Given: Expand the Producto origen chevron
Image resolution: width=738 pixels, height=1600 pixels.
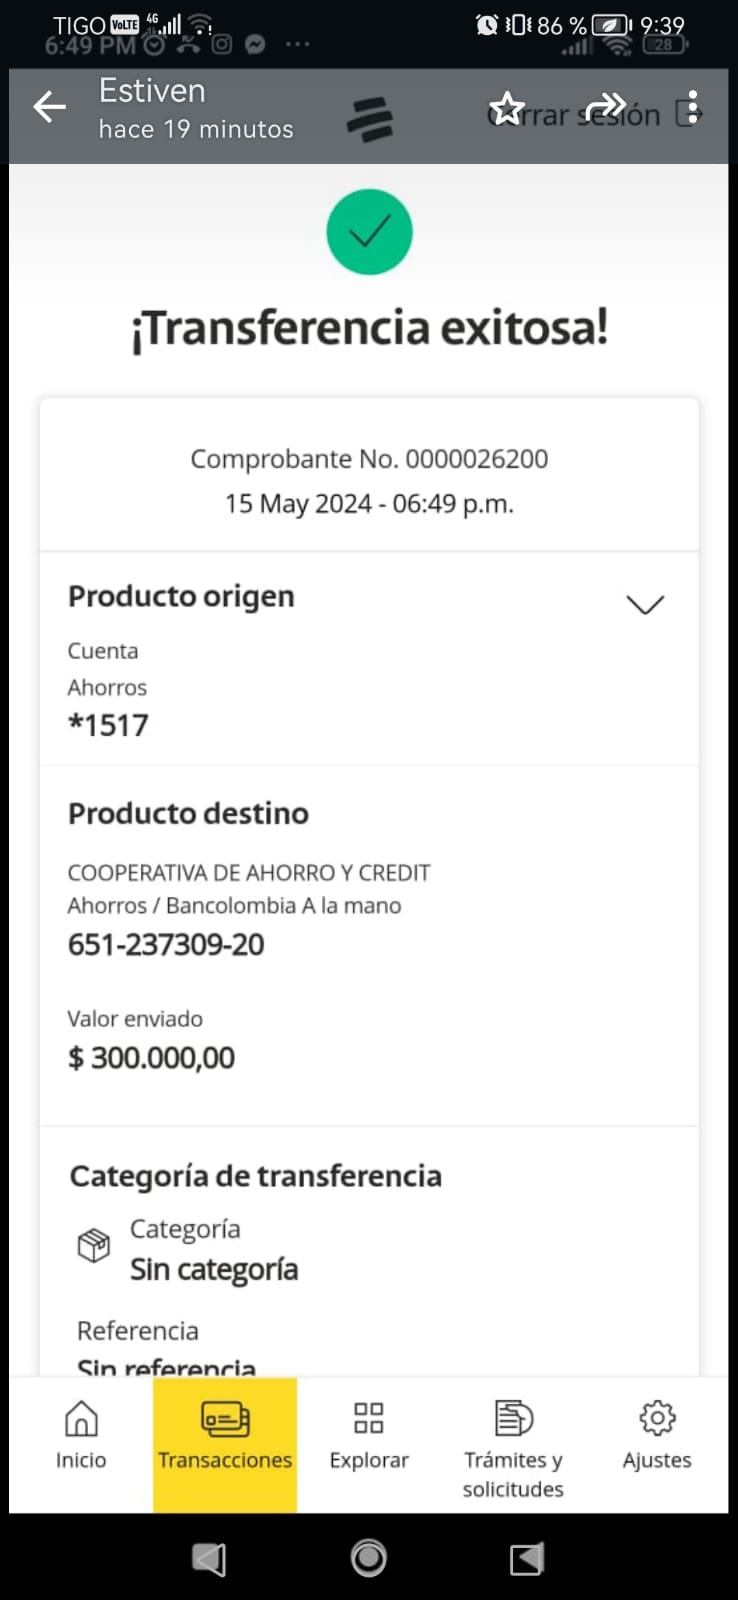Looking at the screenshot, I should click(645, 604).
